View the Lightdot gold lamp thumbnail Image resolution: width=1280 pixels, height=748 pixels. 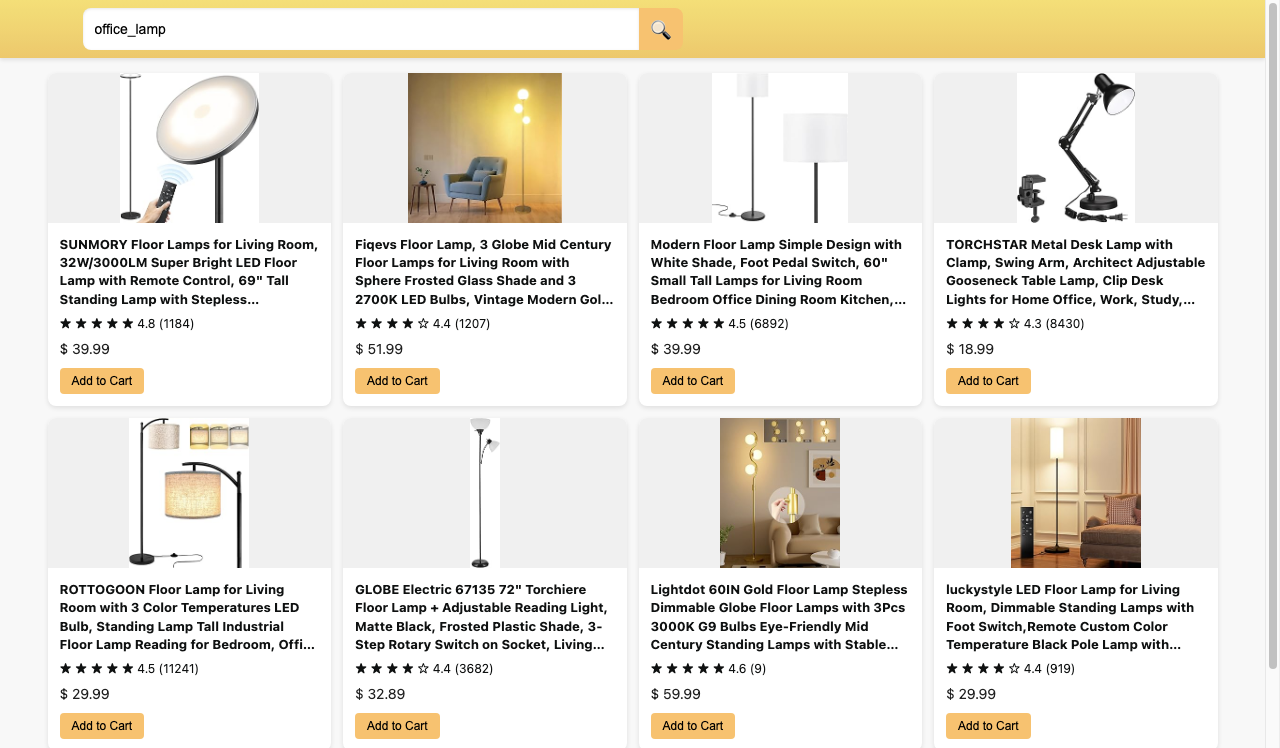pos(780,493)
